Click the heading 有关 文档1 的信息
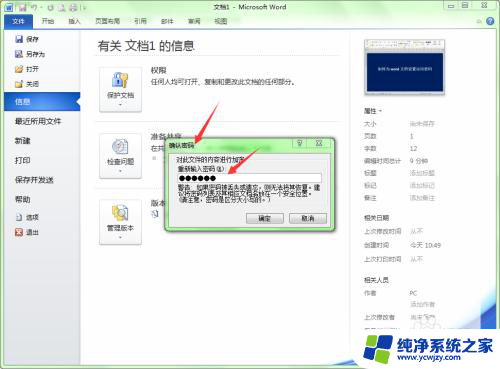Image resolution: width=500 pixels, height=369 pixels. [x=146, y=46]
